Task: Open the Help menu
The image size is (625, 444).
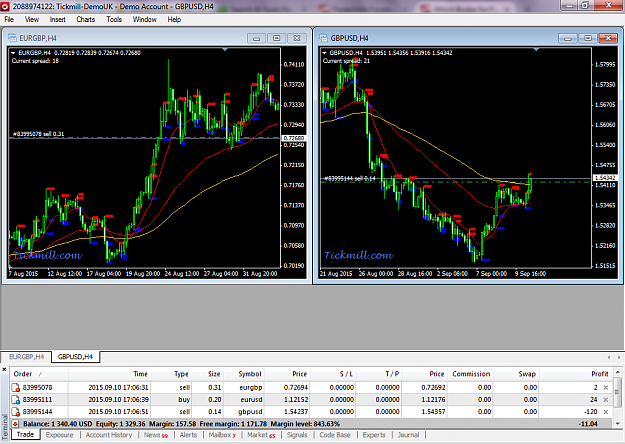Action: coord(174,20)
